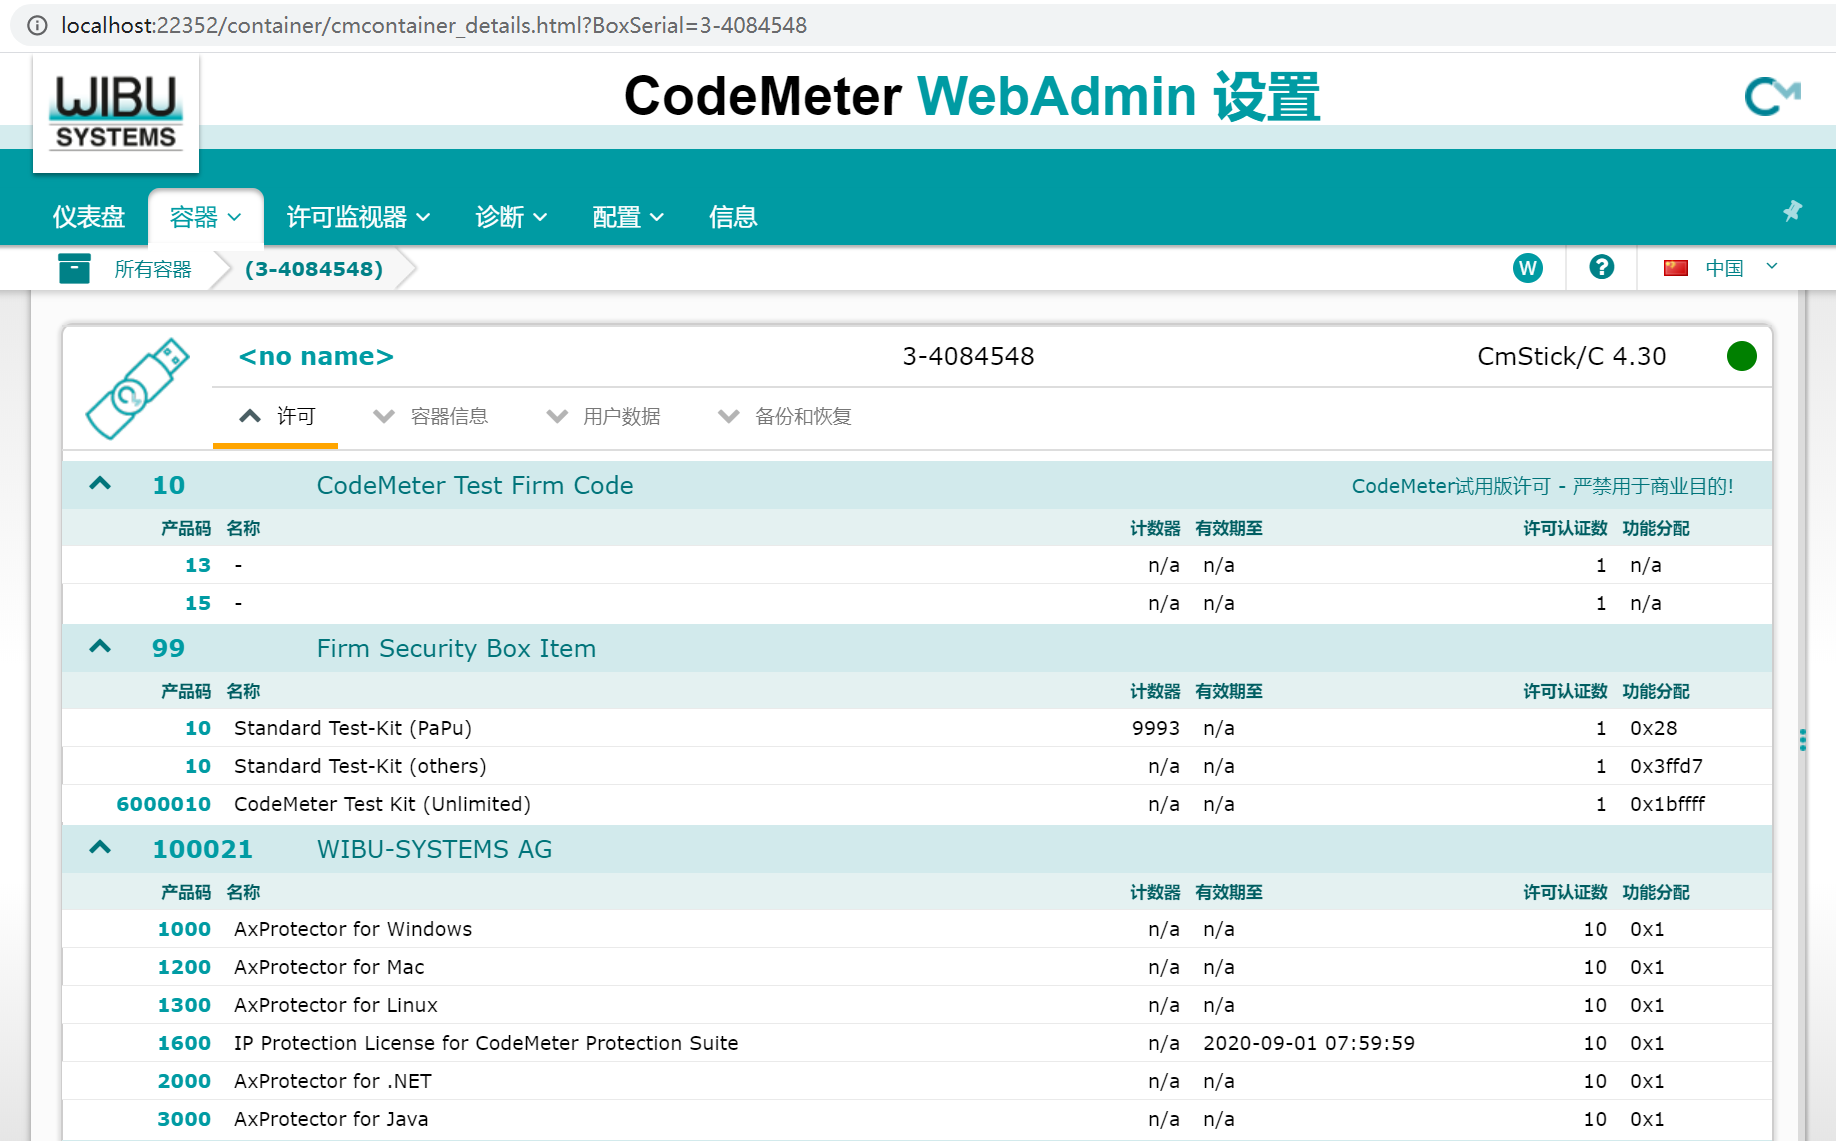Open the 信息 info menu
This screenshot has height=1141, width=1836.
click(x=733, y=217)
